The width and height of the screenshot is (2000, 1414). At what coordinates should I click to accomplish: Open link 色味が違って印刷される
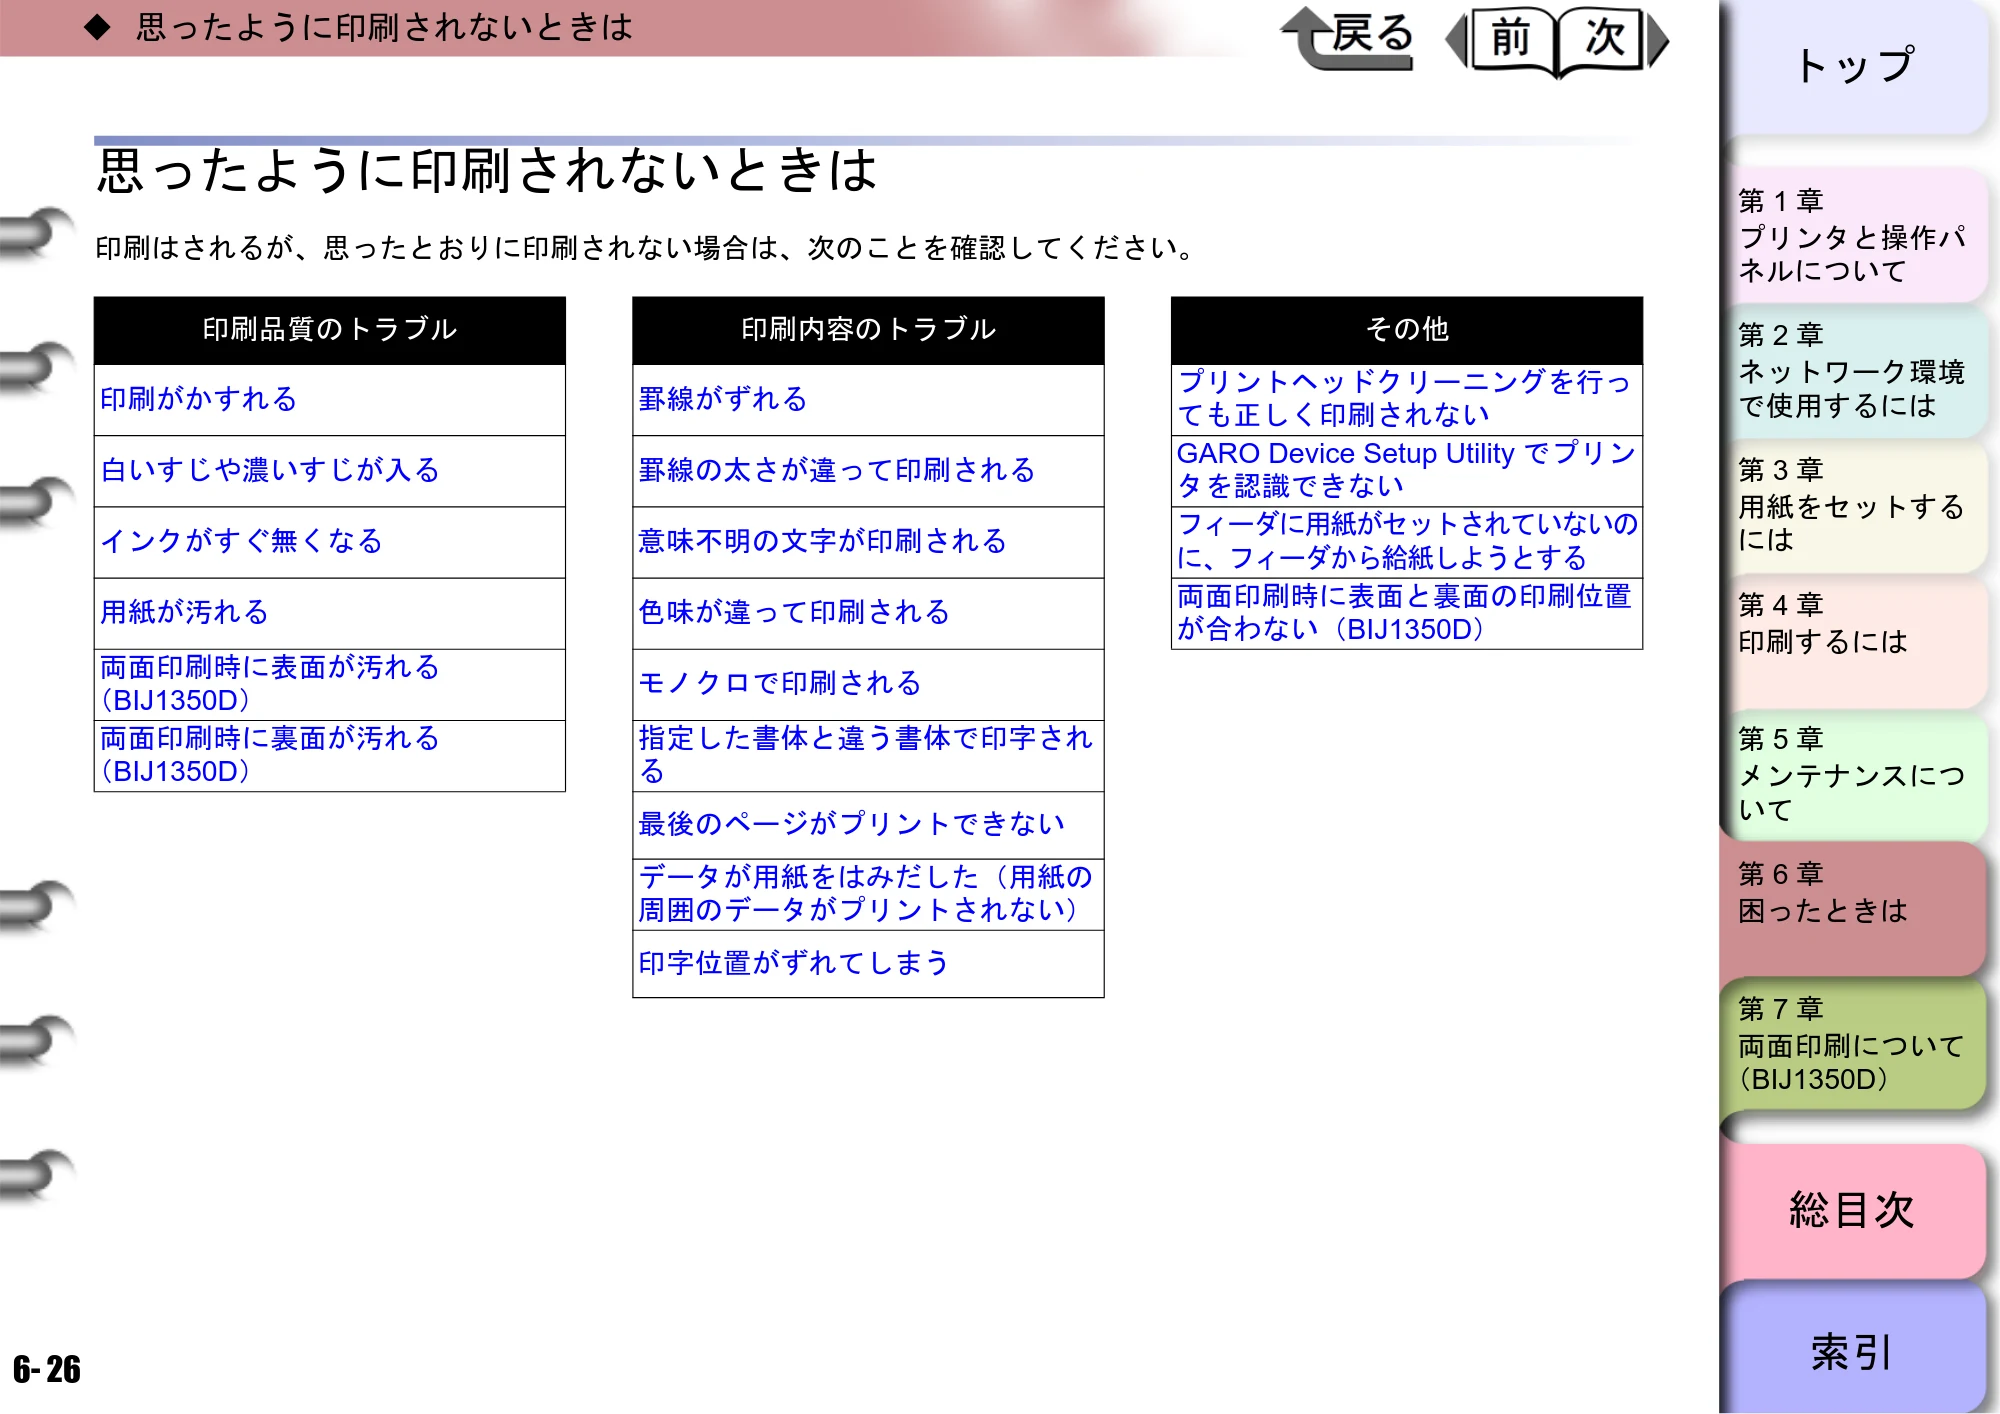[x=794, y=612]
